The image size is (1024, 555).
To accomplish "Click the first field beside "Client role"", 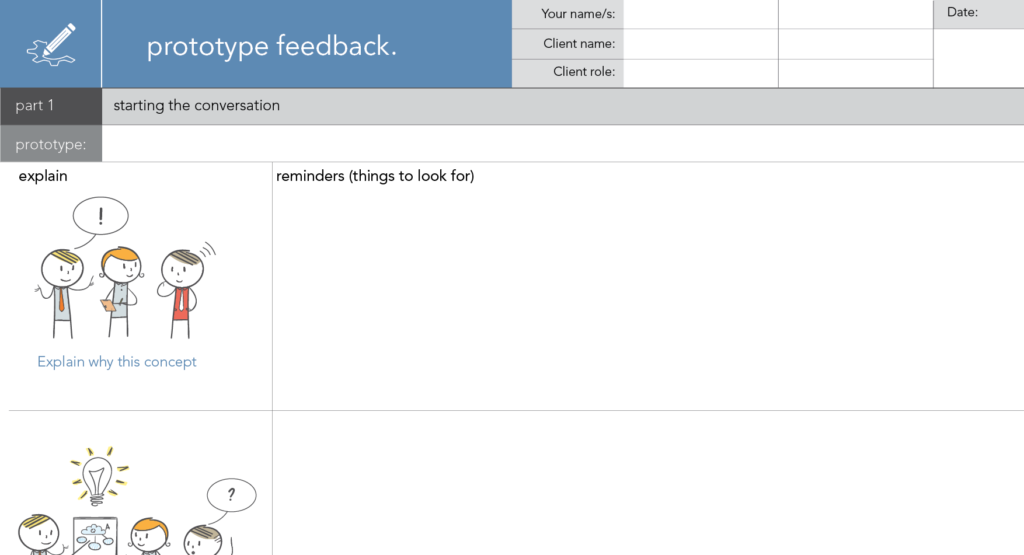I will pos(700,73).
